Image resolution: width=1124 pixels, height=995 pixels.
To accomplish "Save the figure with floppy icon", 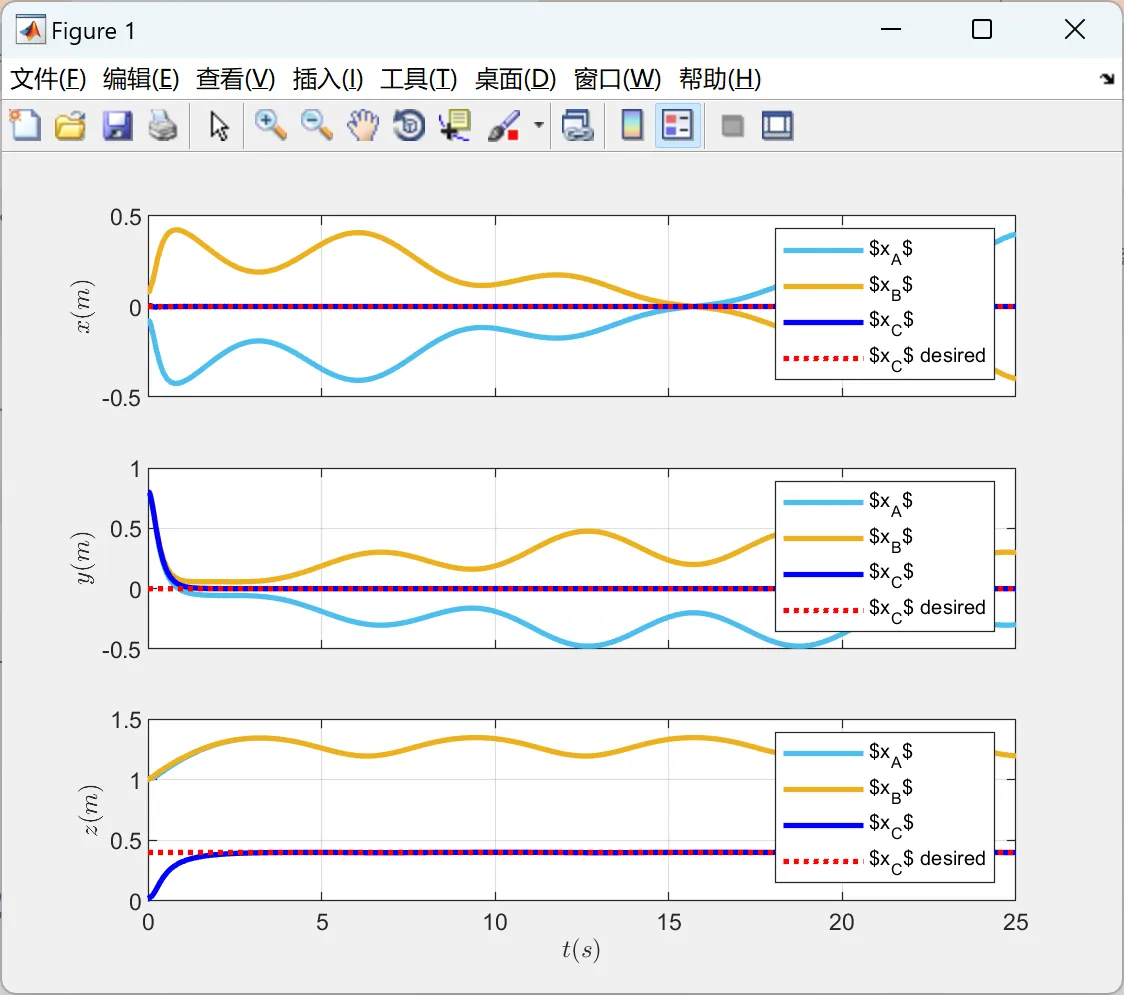I will click(x=117, y=125).
